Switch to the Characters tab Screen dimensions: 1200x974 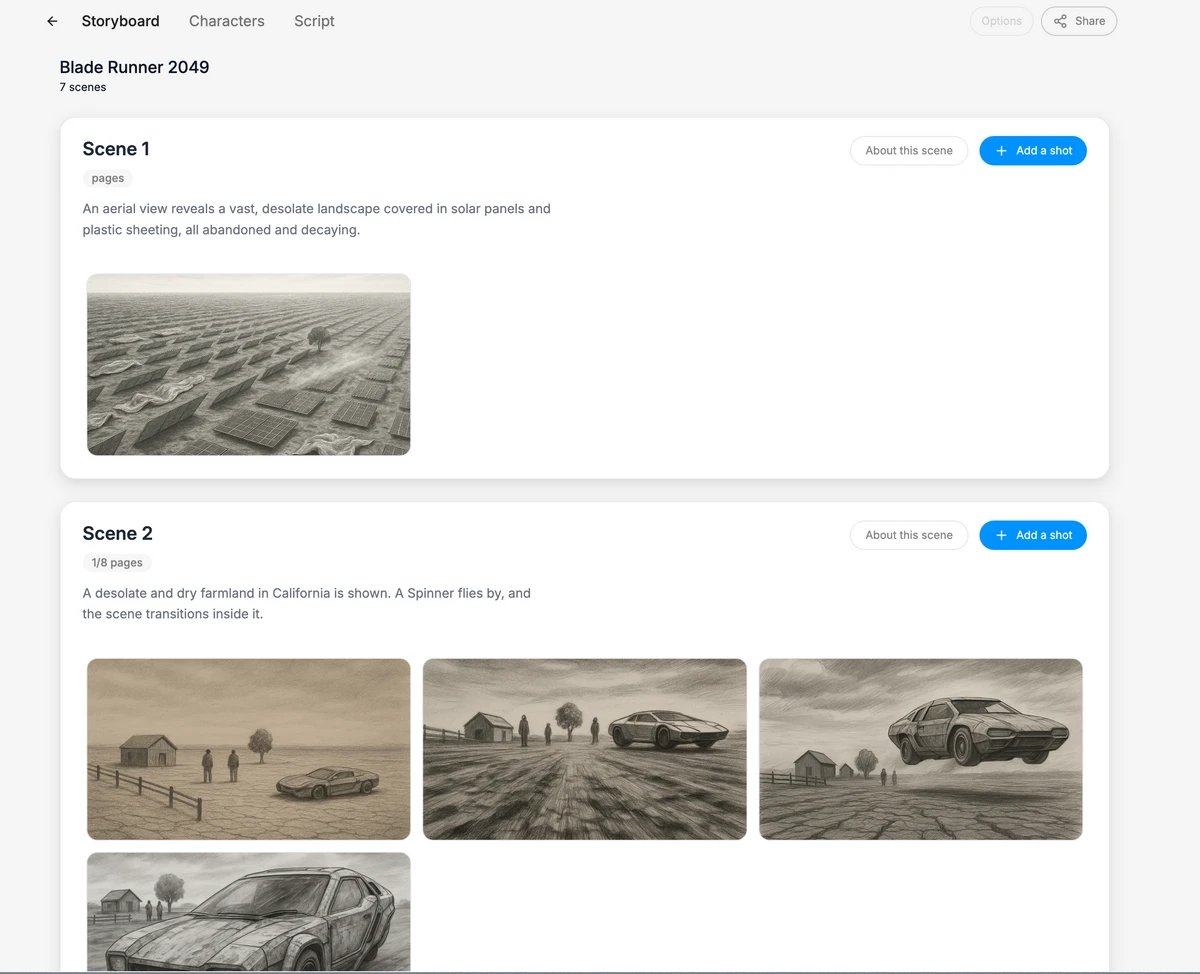227,21
